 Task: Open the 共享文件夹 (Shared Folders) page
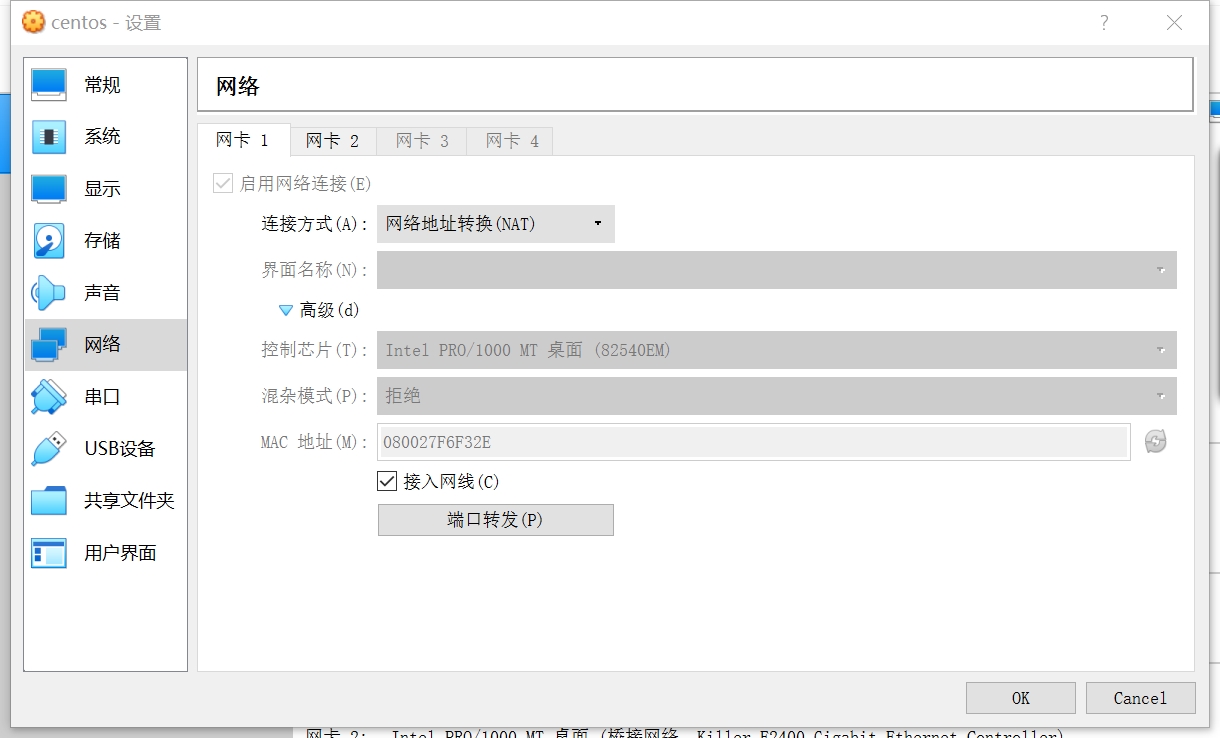click(x=50, y=500)
